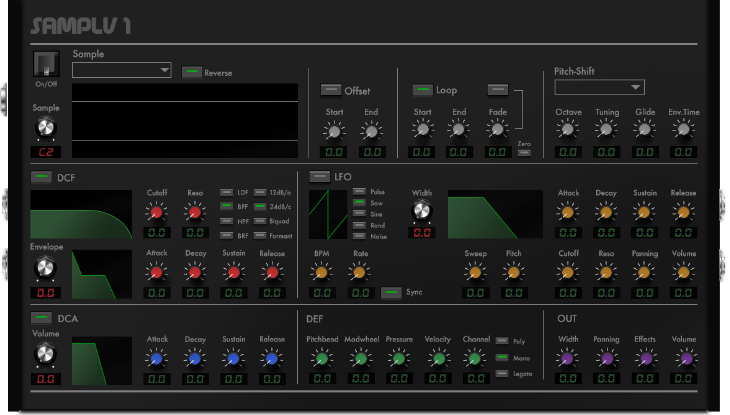Click the orange LFO Panning knob
Image resolution: width=730 pixels, height=415 pixels.
644,272
